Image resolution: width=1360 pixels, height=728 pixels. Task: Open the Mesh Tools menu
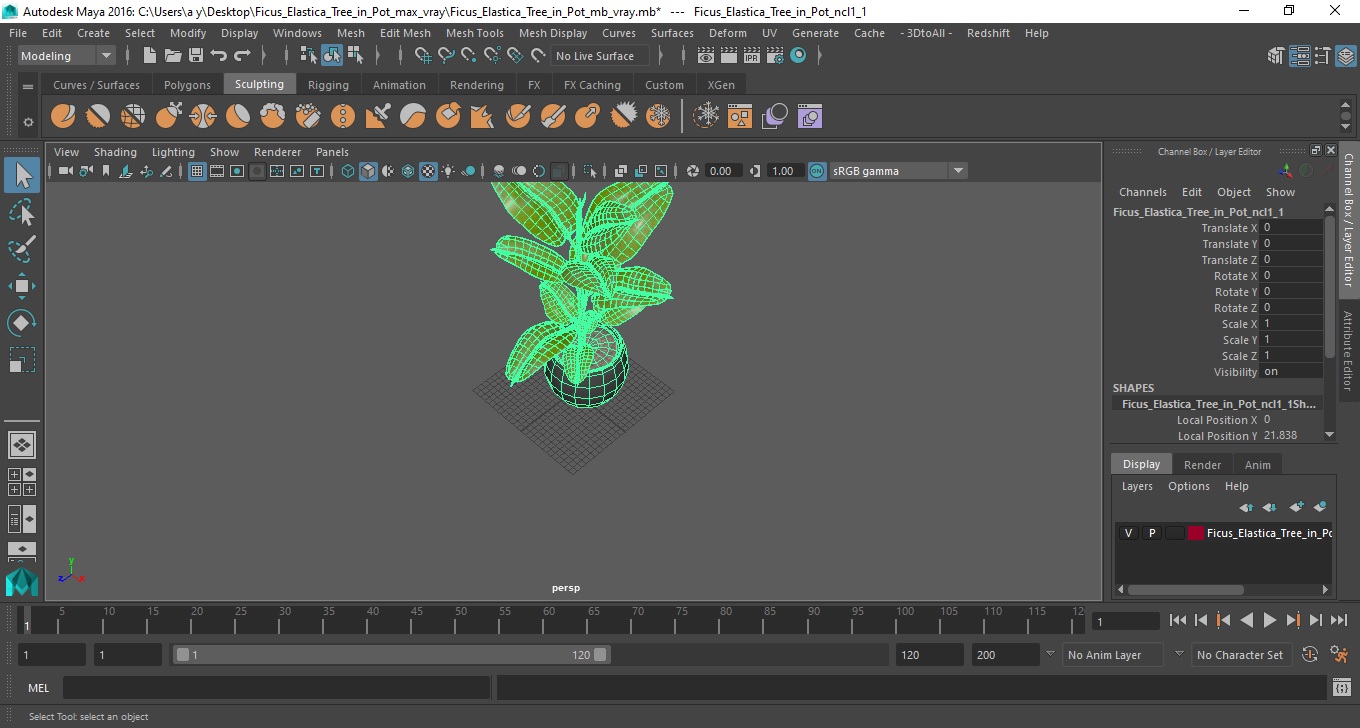coord(474,33)
